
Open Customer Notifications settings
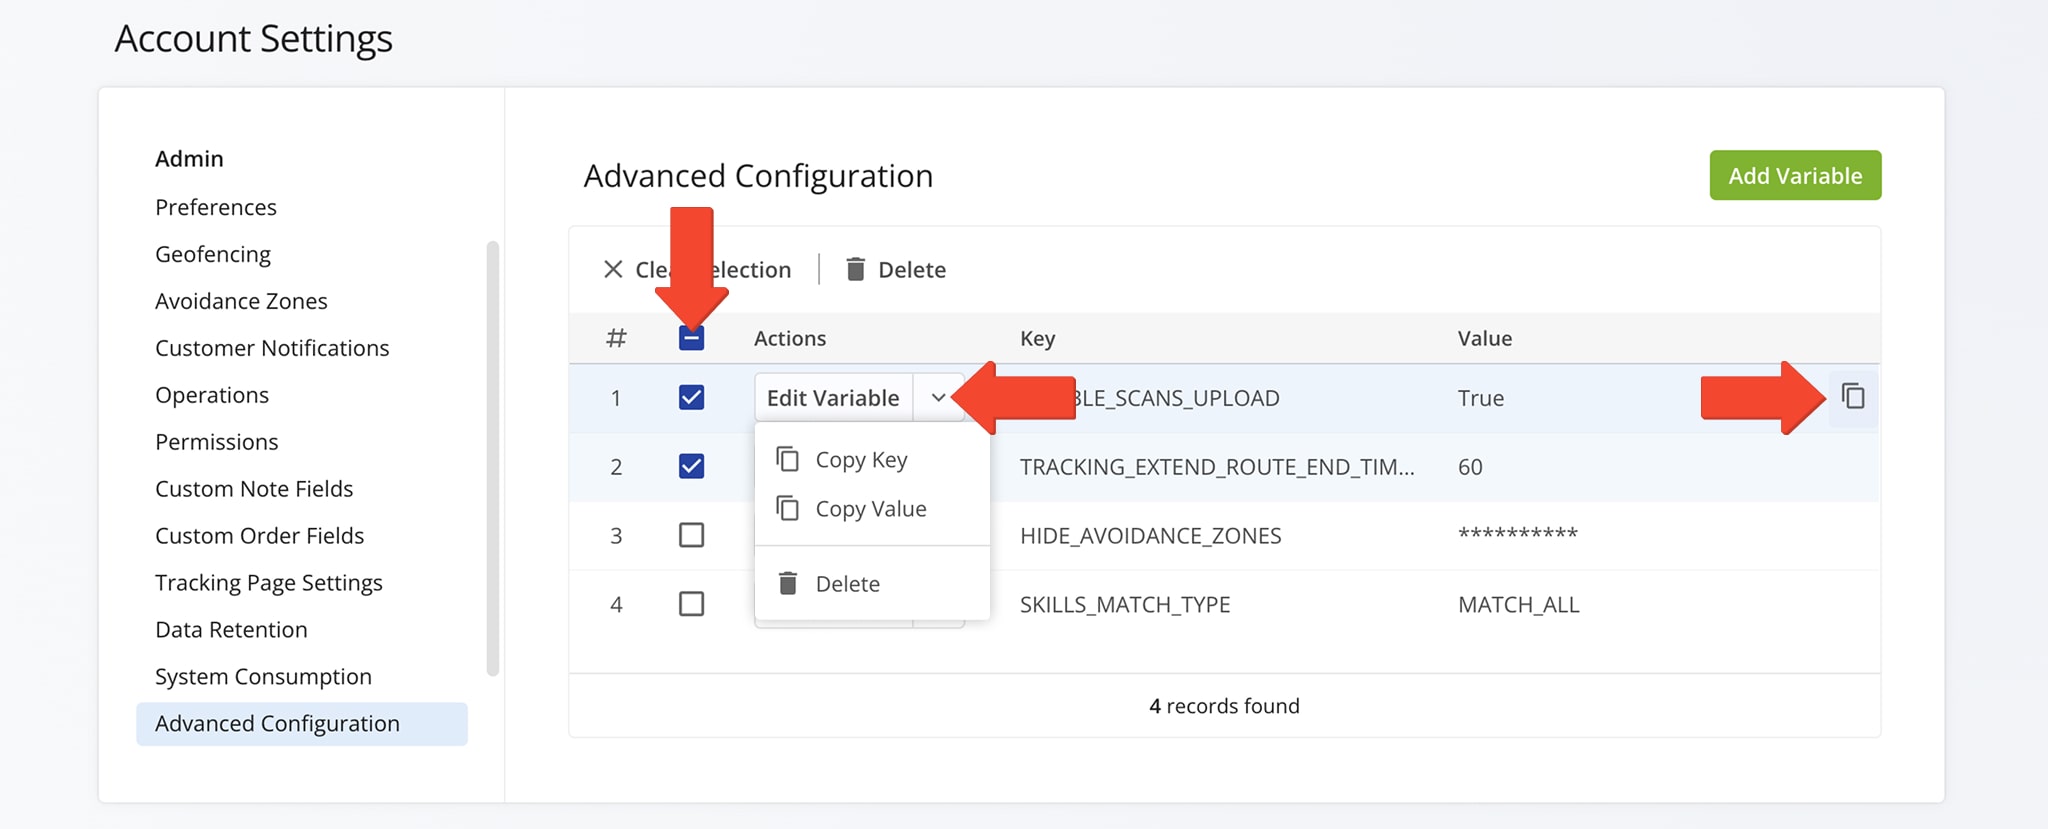point(272,348)
